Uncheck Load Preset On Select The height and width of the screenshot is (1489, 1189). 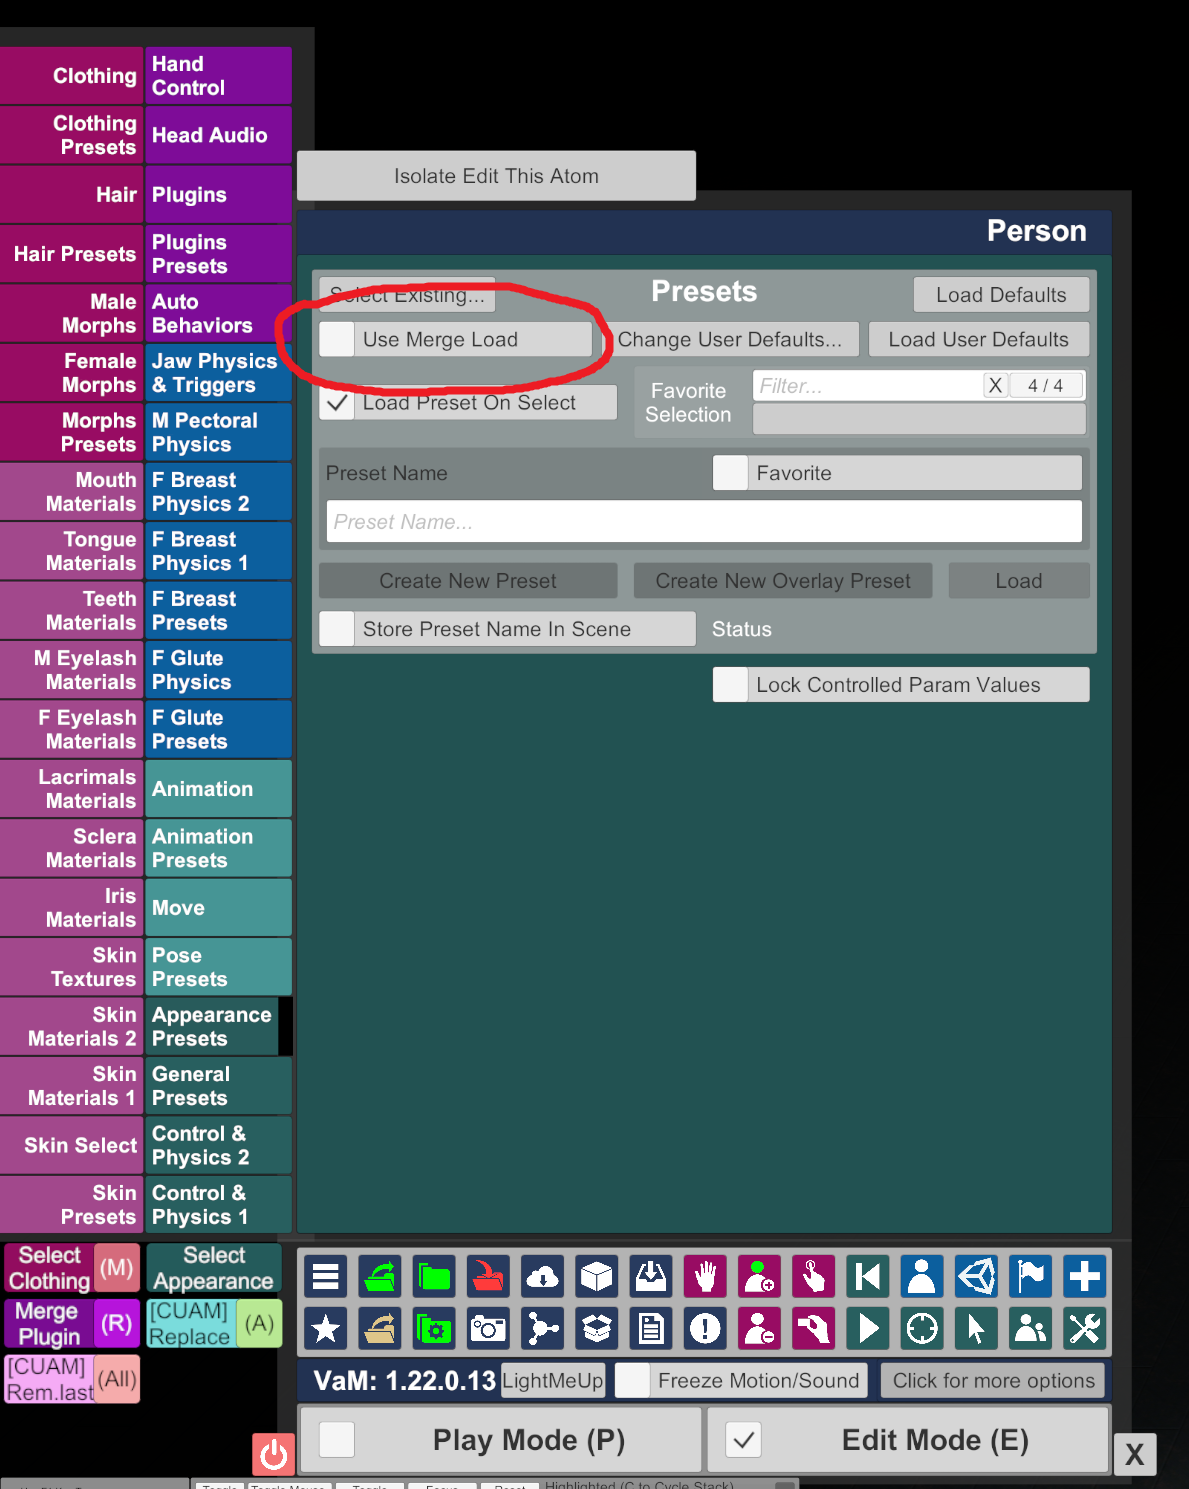point(337,403)
